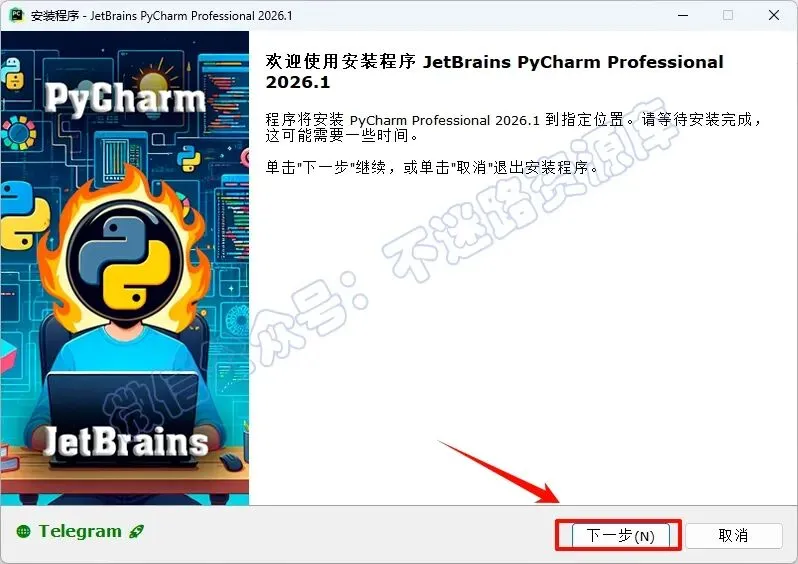Click the rocket icon after Telegram
The image size is (798, 564).
(x=136, y=532)
